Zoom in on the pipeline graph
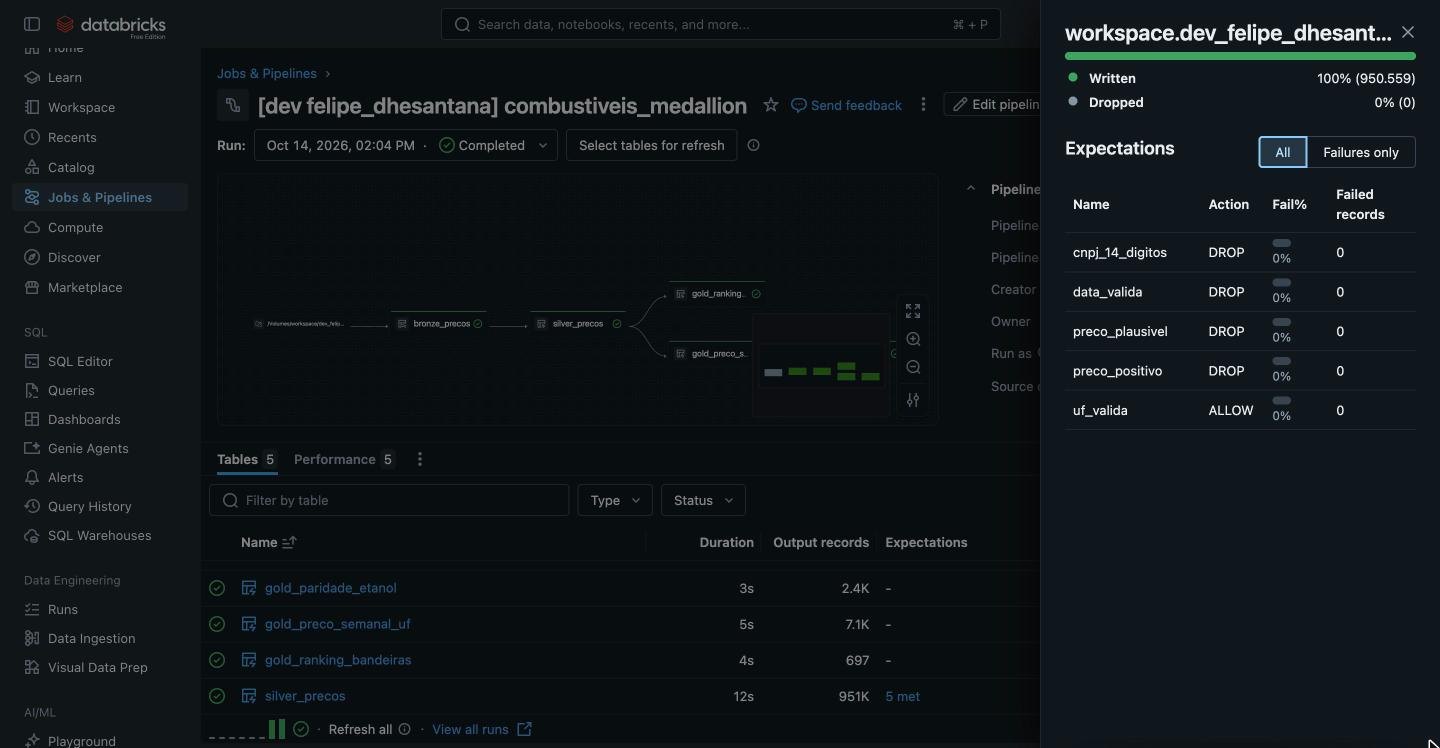 913,340
